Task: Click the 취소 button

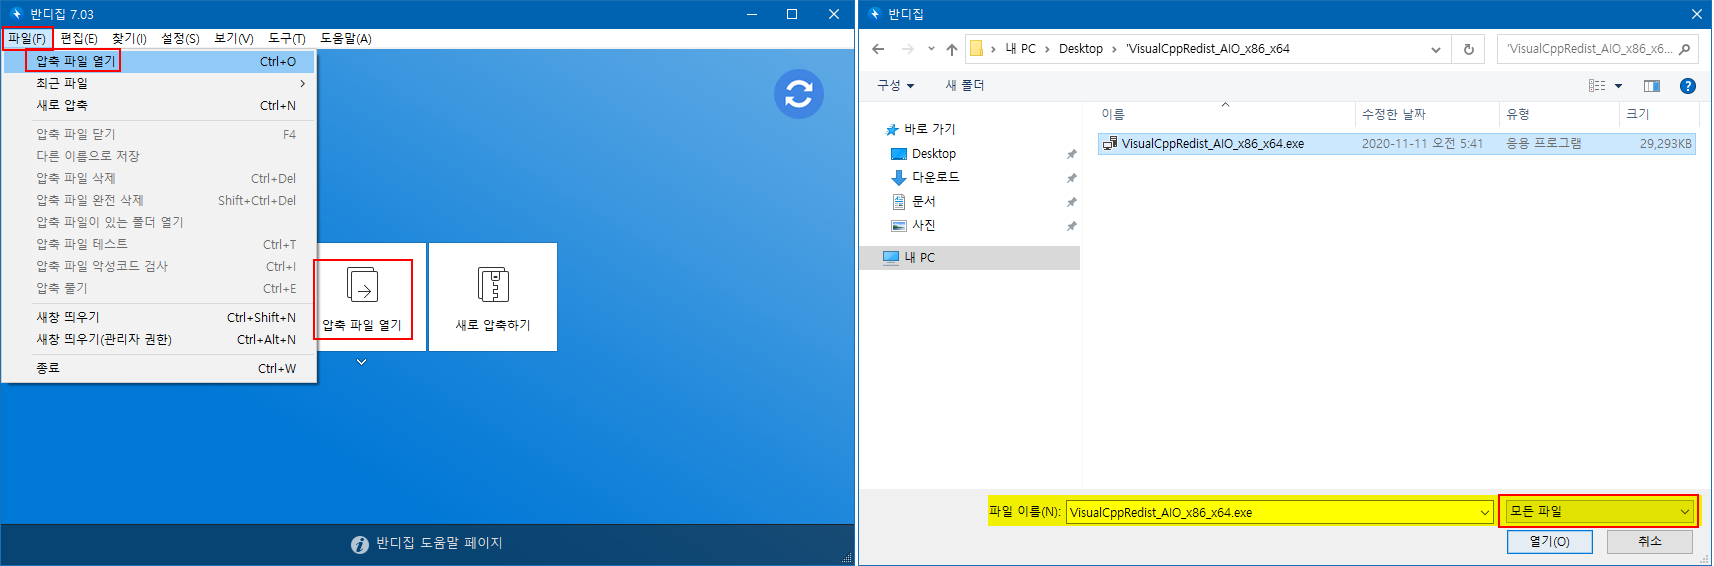Action: point(1649,541)
